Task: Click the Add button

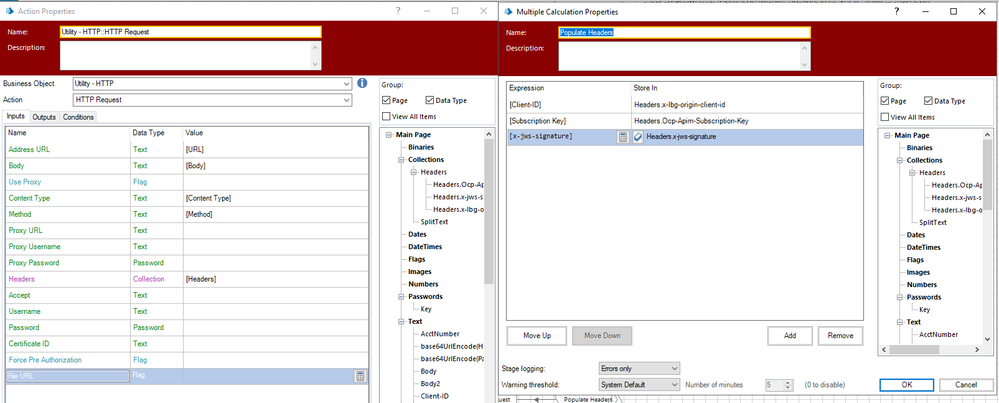Action: [790, 335]
